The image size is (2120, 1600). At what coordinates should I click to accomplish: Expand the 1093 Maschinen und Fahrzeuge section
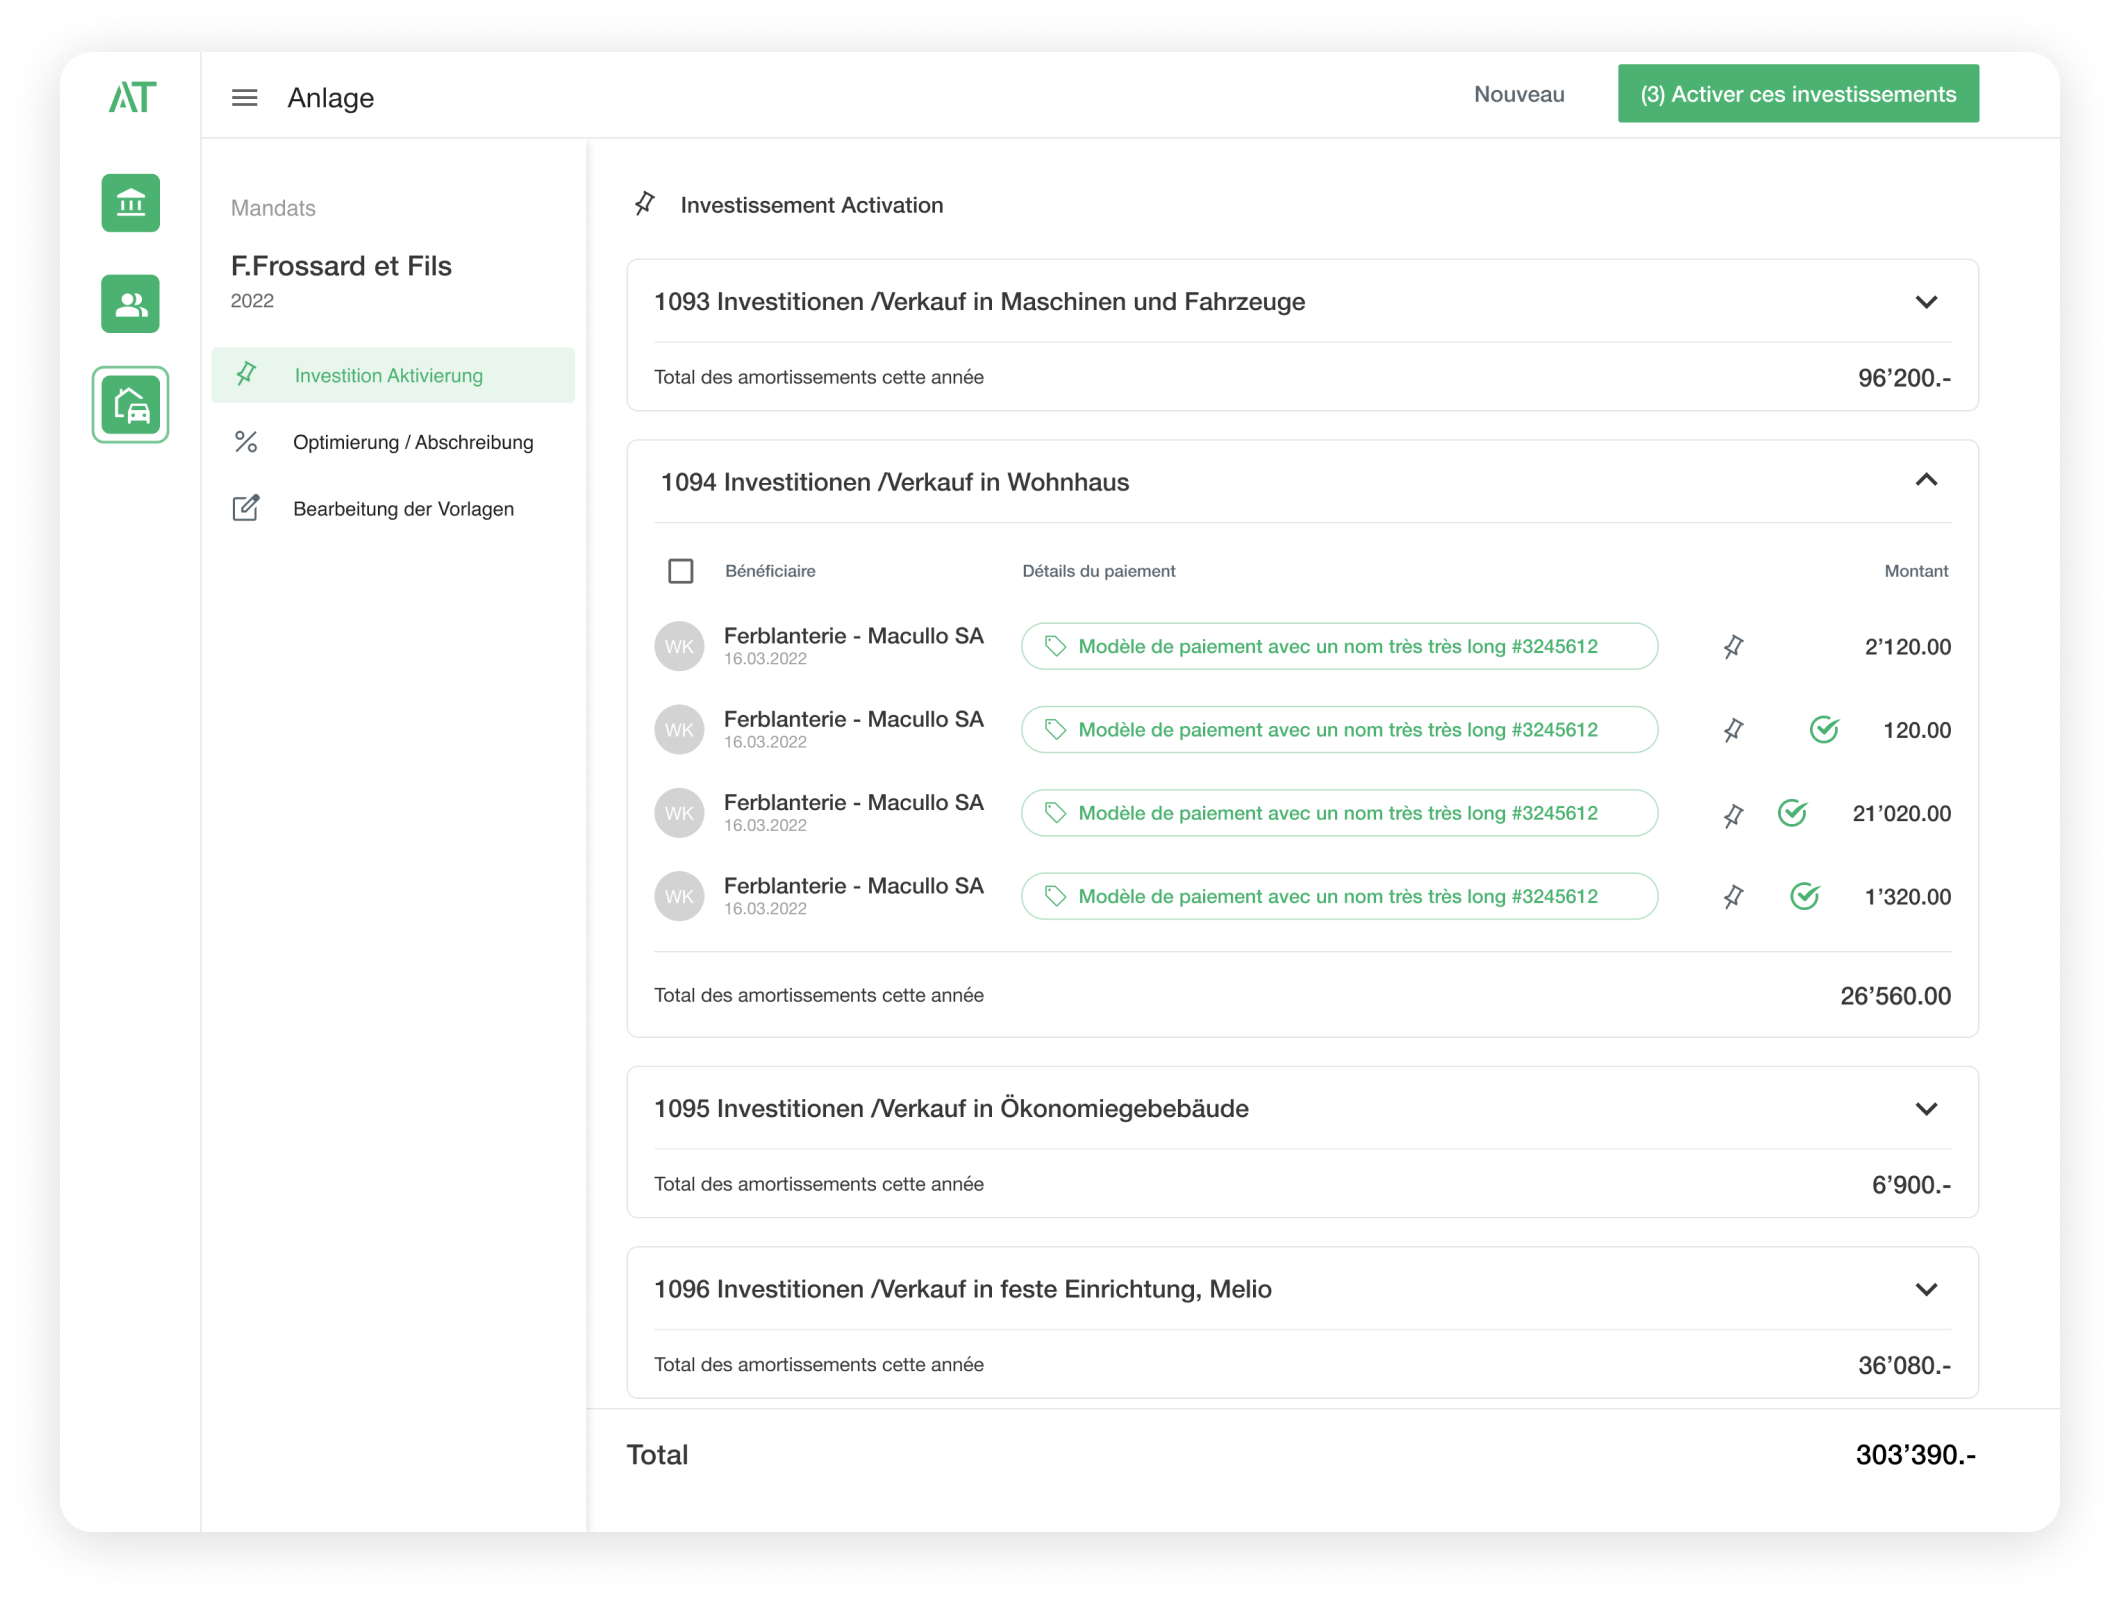[1926, 302]
